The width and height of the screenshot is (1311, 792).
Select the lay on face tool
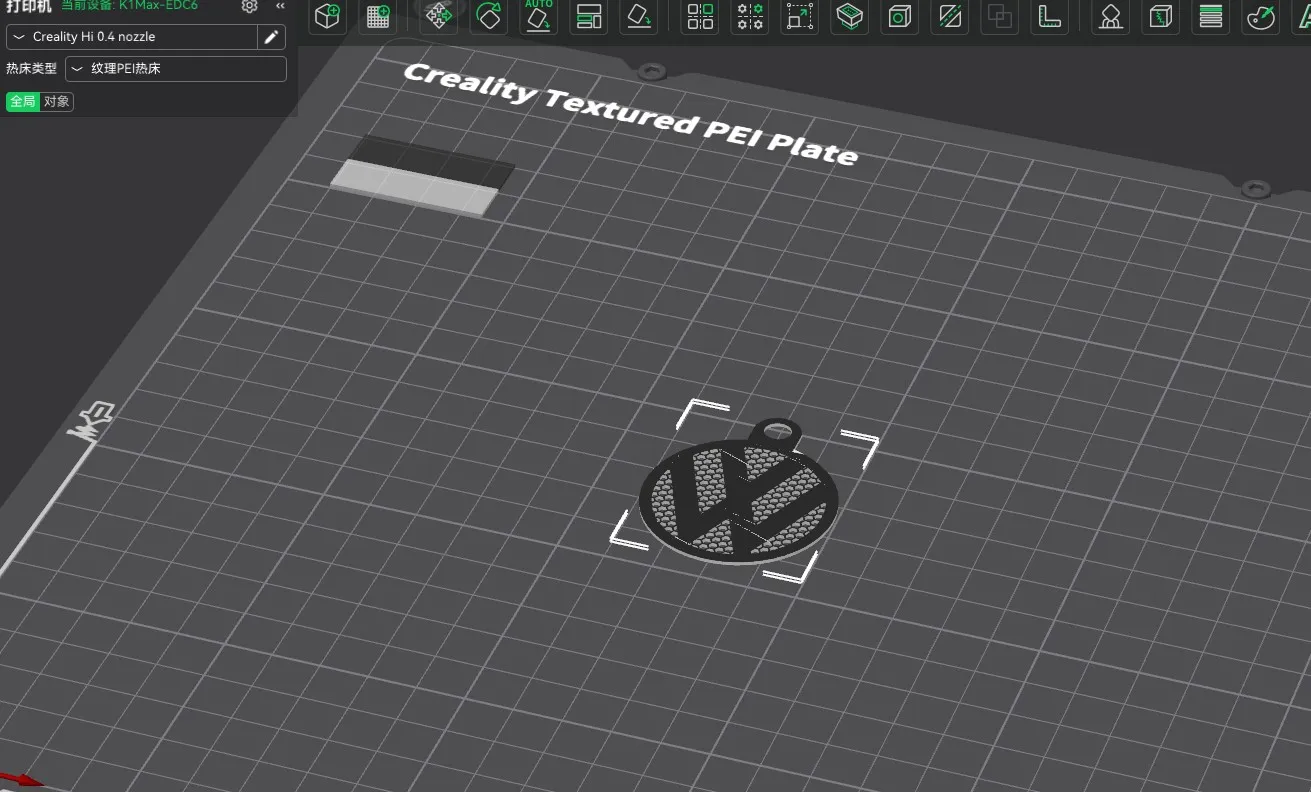pos(639,16)
